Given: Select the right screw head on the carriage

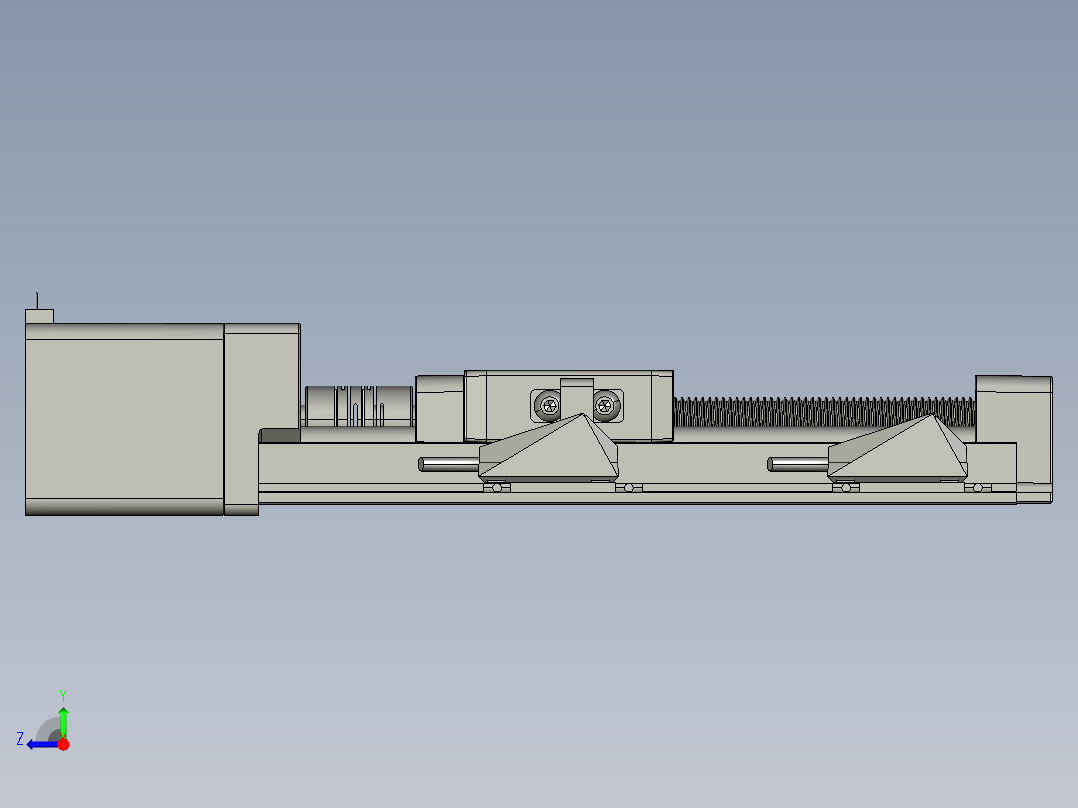Looking at the screenshot, I should click(x=606, y=406).
